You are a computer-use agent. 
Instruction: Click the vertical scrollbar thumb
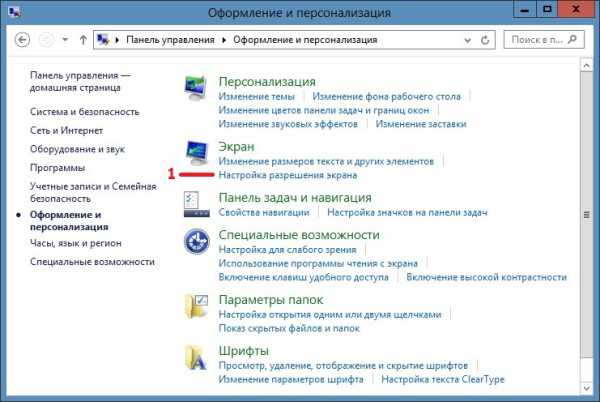coord(587,215)
